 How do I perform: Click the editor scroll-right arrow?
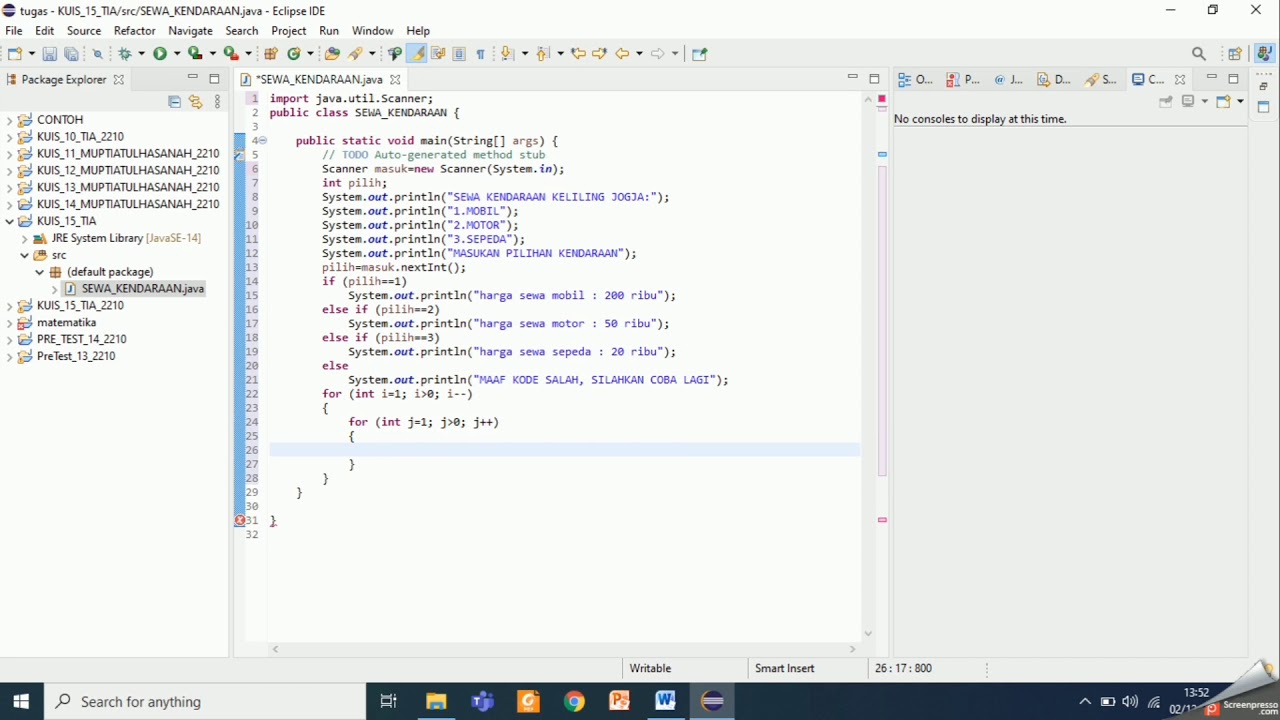[853, 649]
